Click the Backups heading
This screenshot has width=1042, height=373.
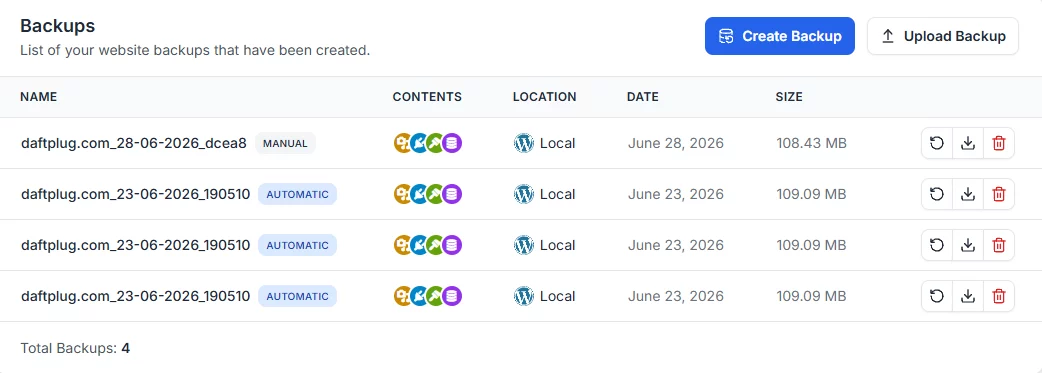[x=58, y=26]
